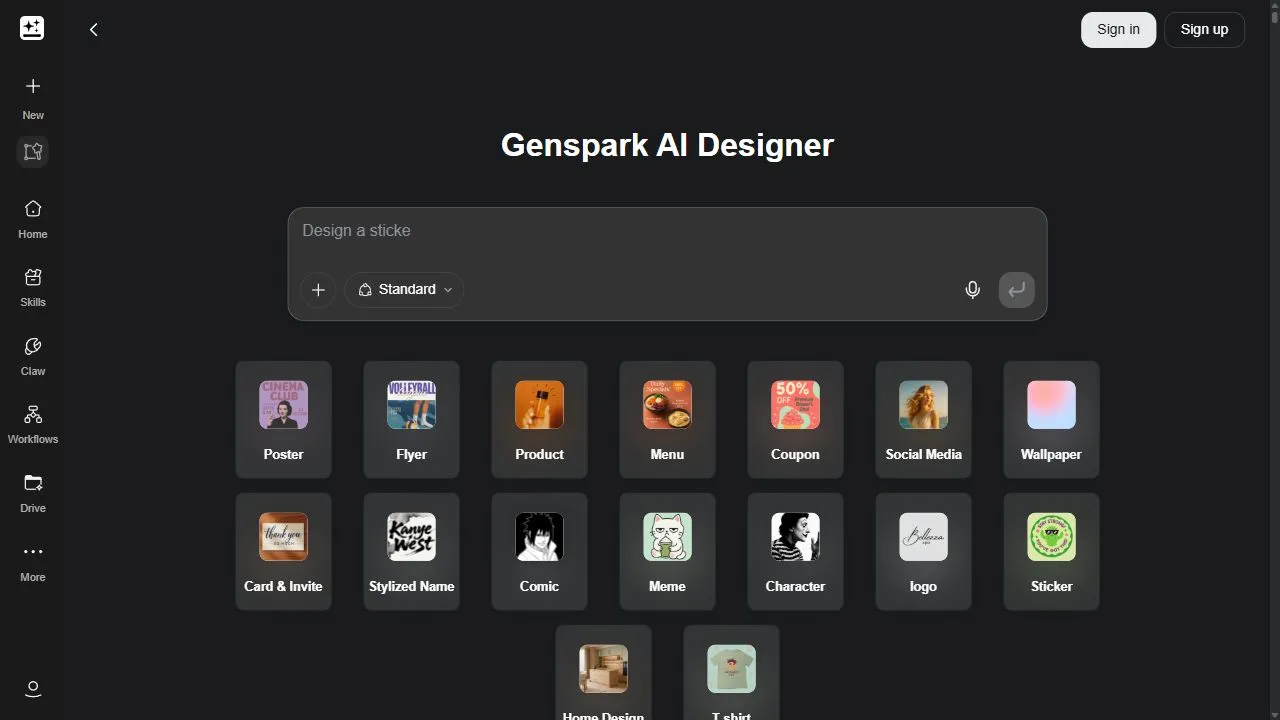The width and height of the screenshot is (1280, 720).
Task: Start a New project from sidebar
Action: tap(33, 99)
